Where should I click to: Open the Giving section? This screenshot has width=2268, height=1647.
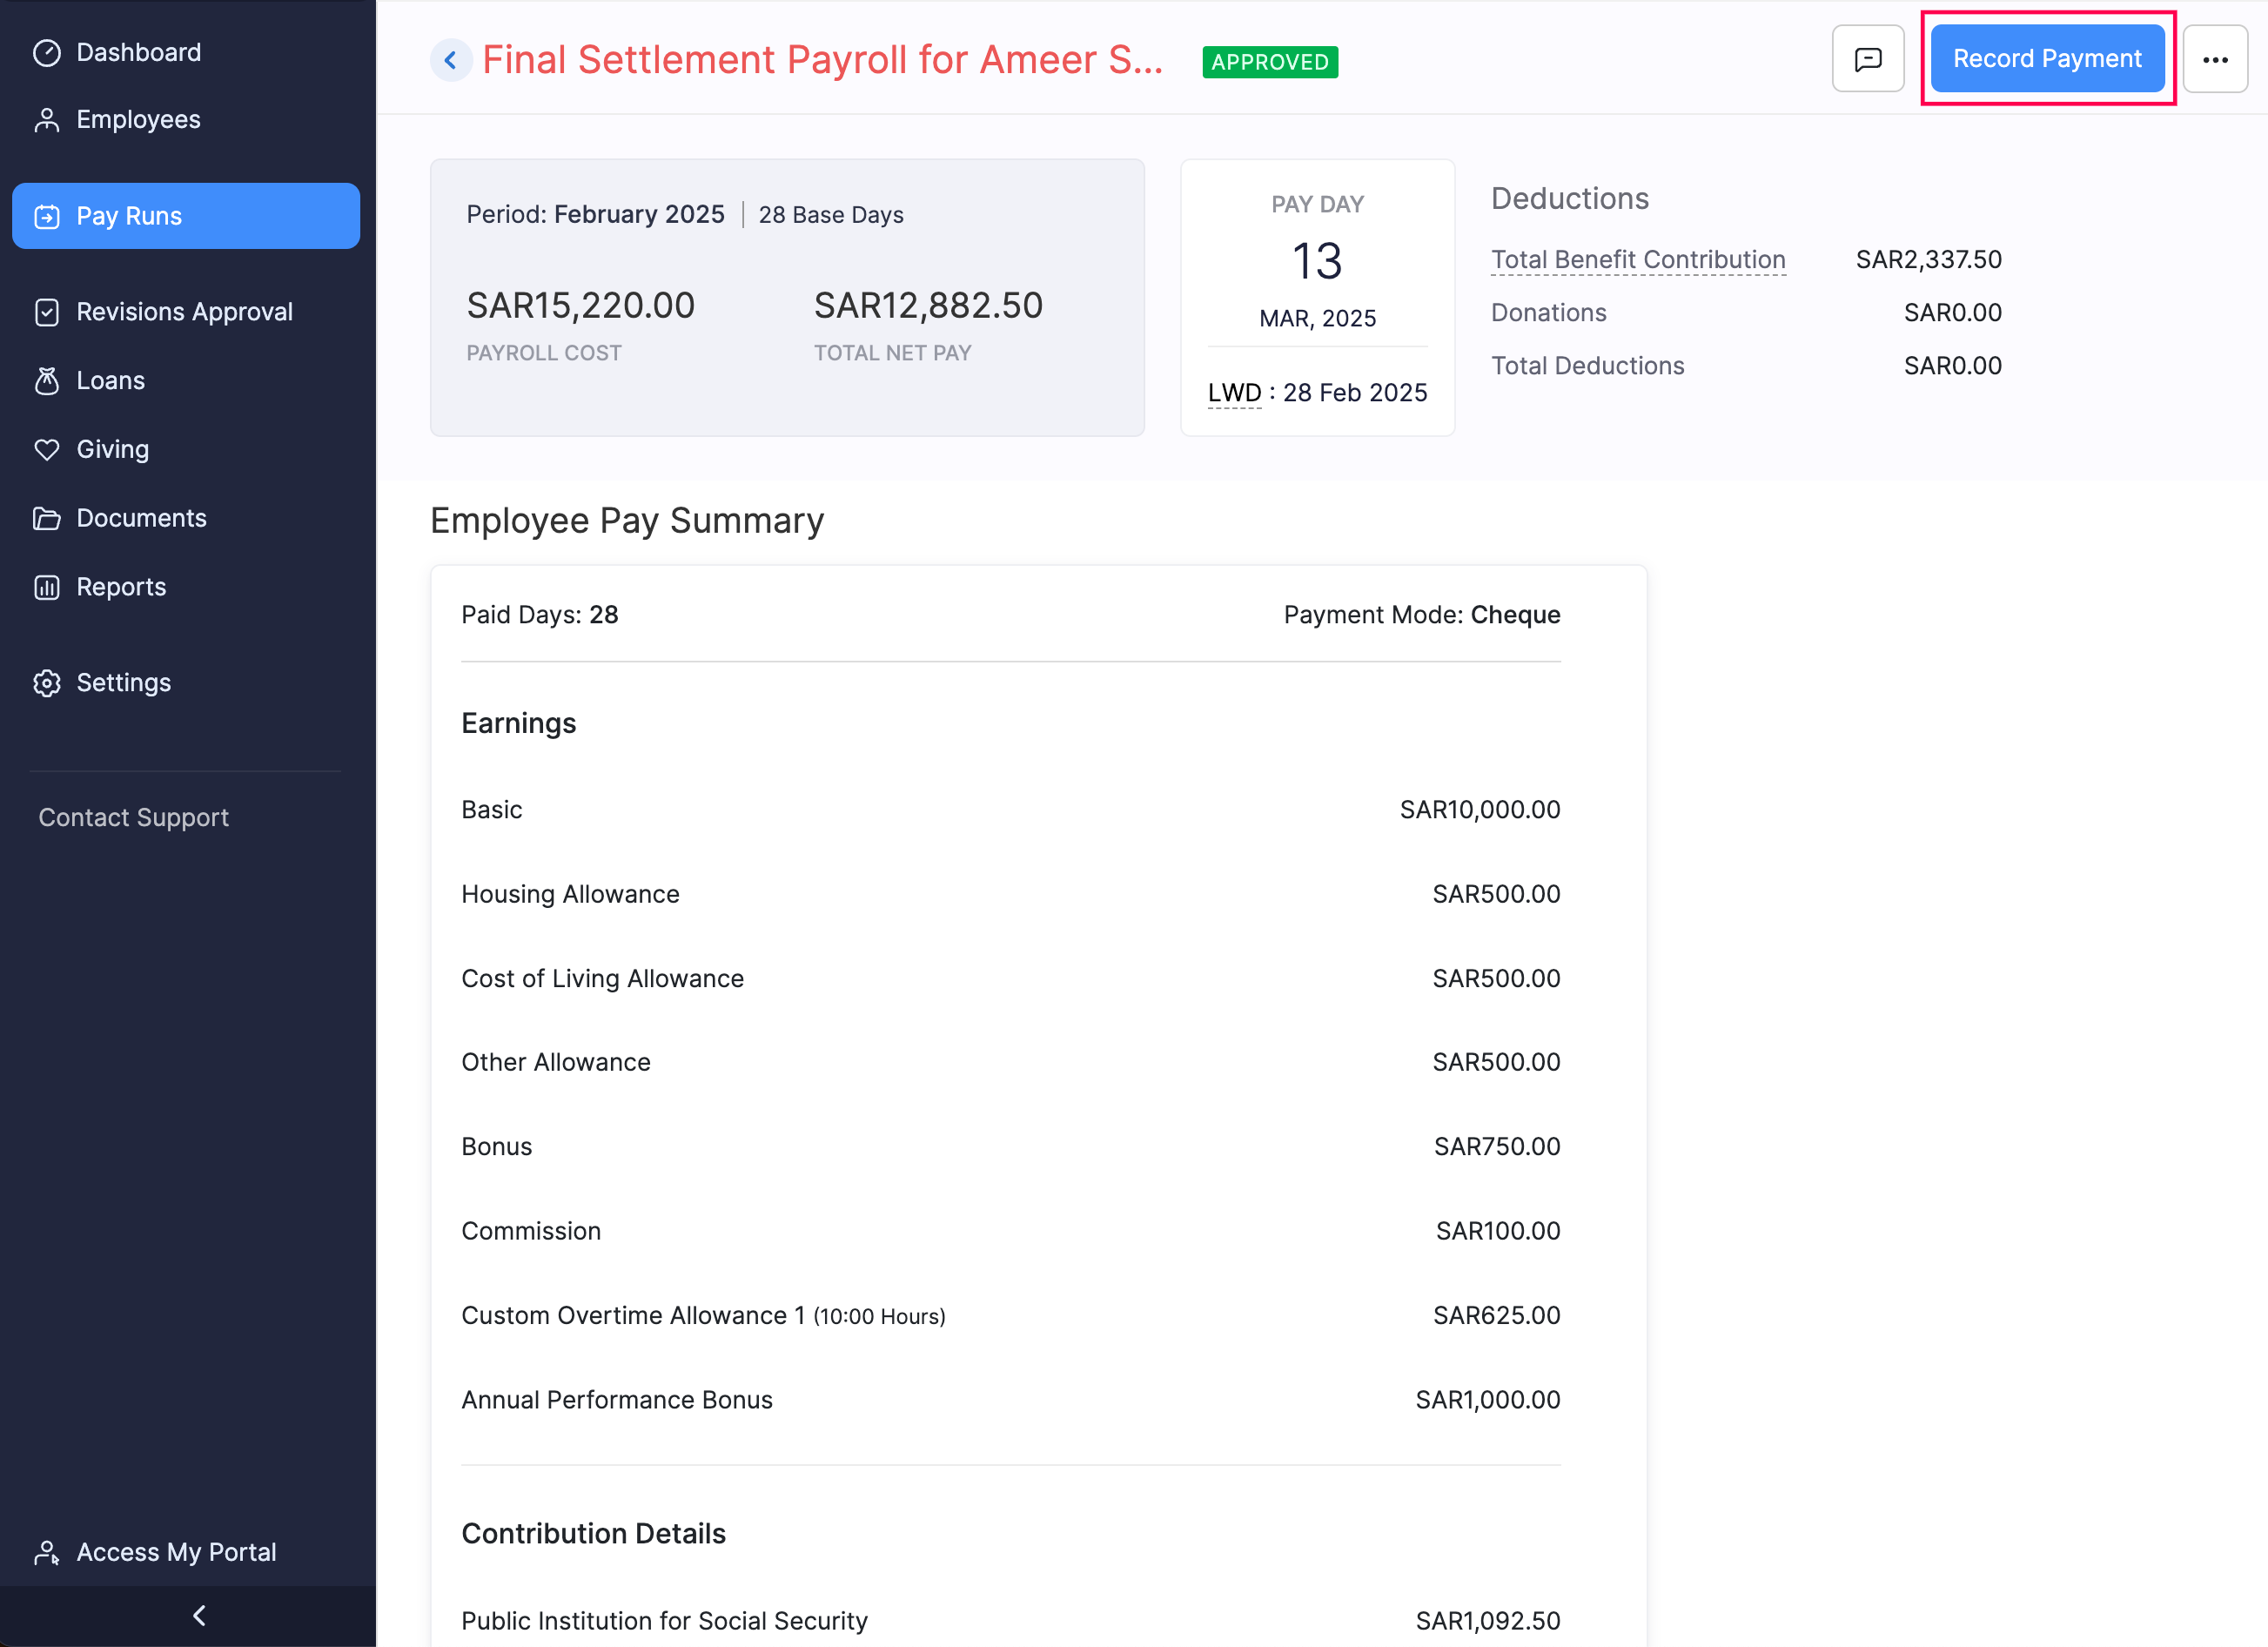112,449
